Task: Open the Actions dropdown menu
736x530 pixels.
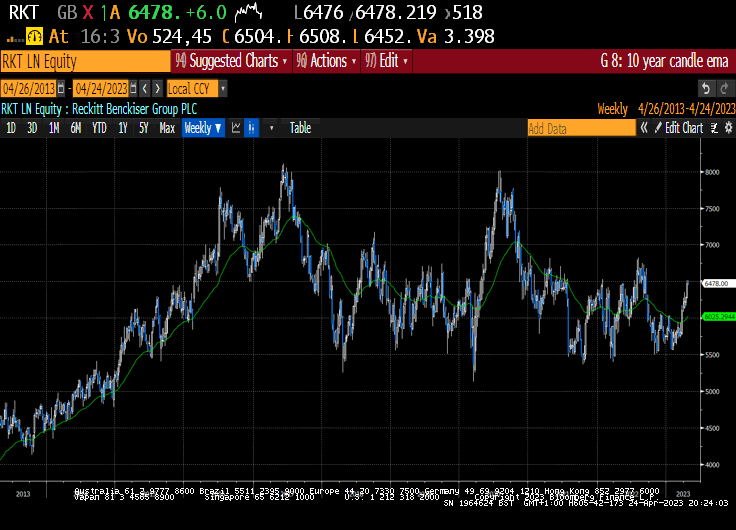Action: point(326,61)
